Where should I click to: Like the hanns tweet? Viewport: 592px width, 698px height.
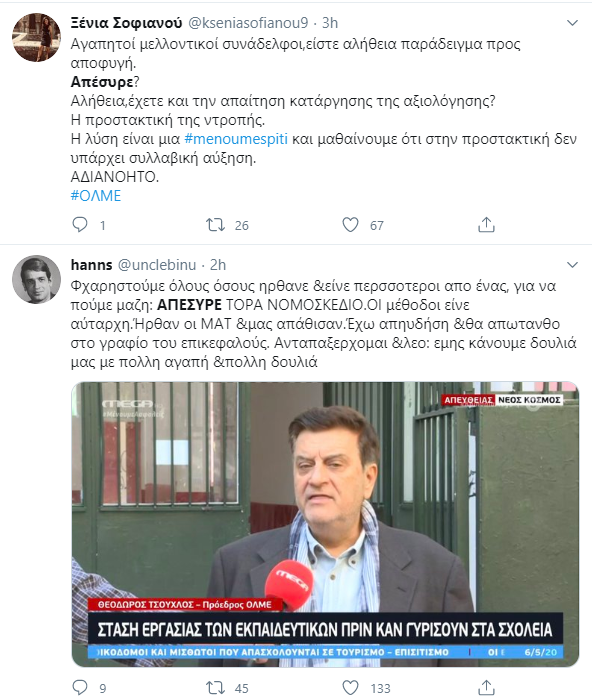(x=350, y=688)
